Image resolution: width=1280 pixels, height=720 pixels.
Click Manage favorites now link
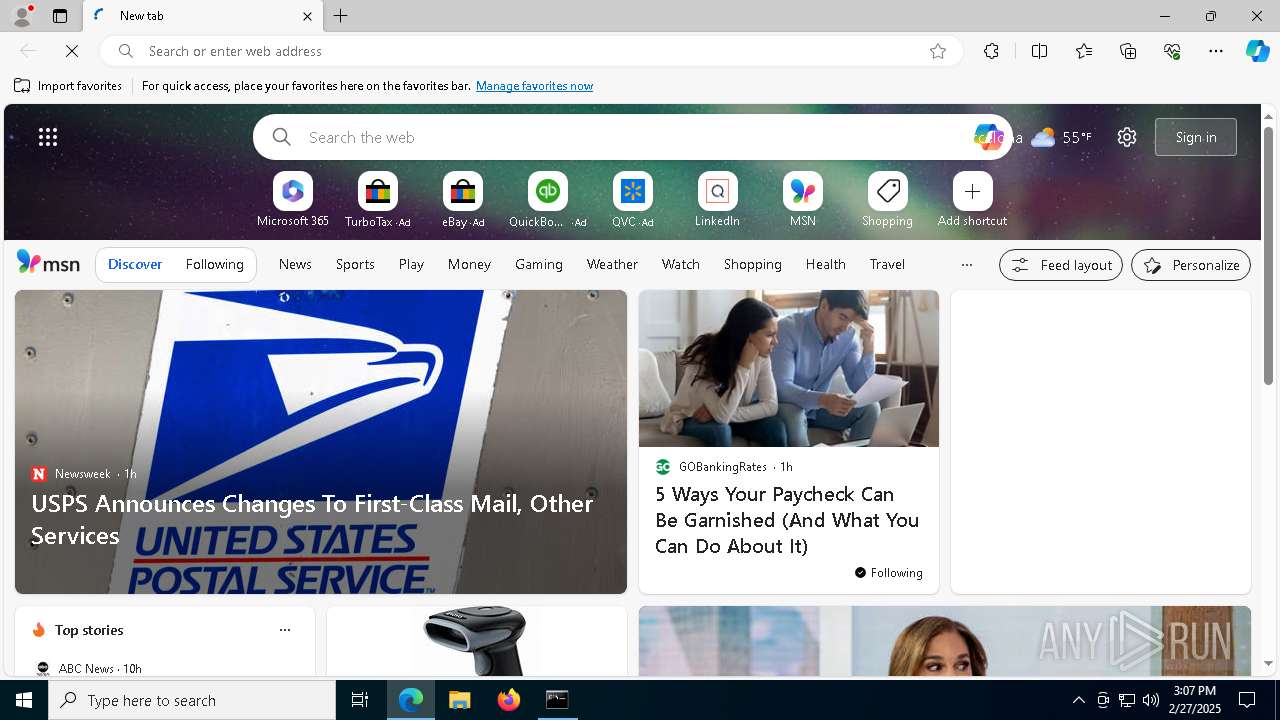534,86
